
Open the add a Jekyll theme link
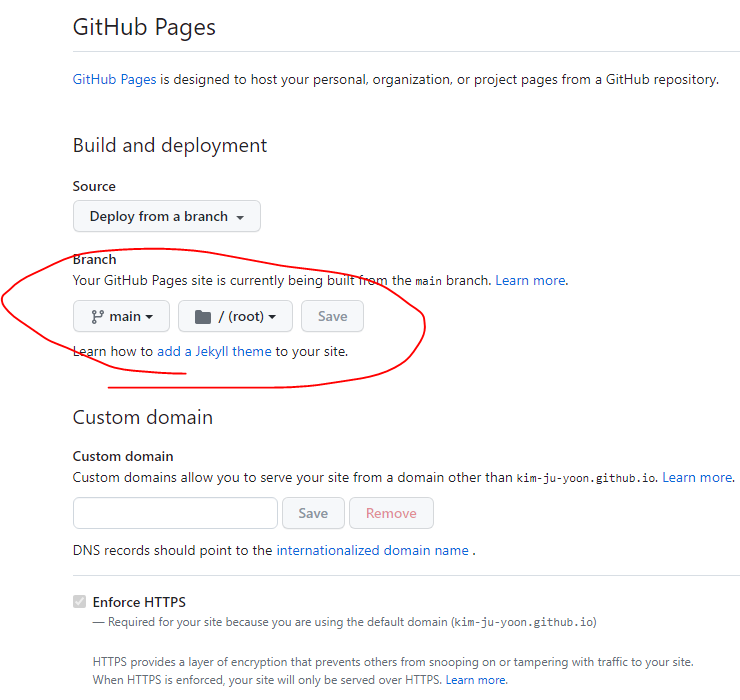[x=214, y=351]
